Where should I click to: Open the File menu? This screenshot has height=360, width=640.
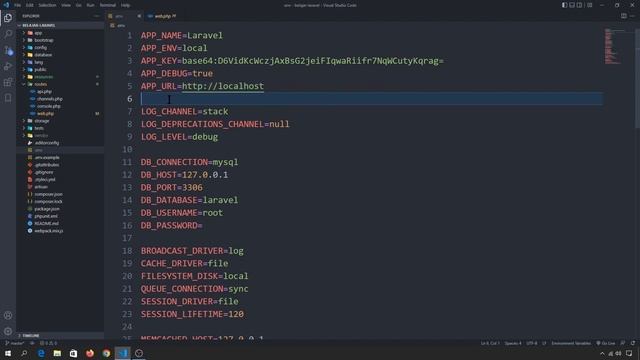[x=18, y=5]
